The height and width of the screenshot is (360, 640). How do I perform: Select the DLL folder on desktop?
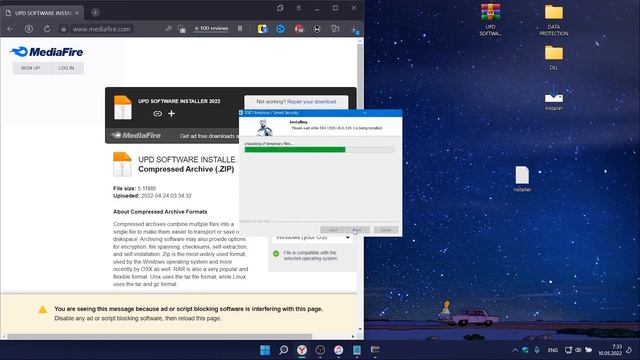coord(553,57)
